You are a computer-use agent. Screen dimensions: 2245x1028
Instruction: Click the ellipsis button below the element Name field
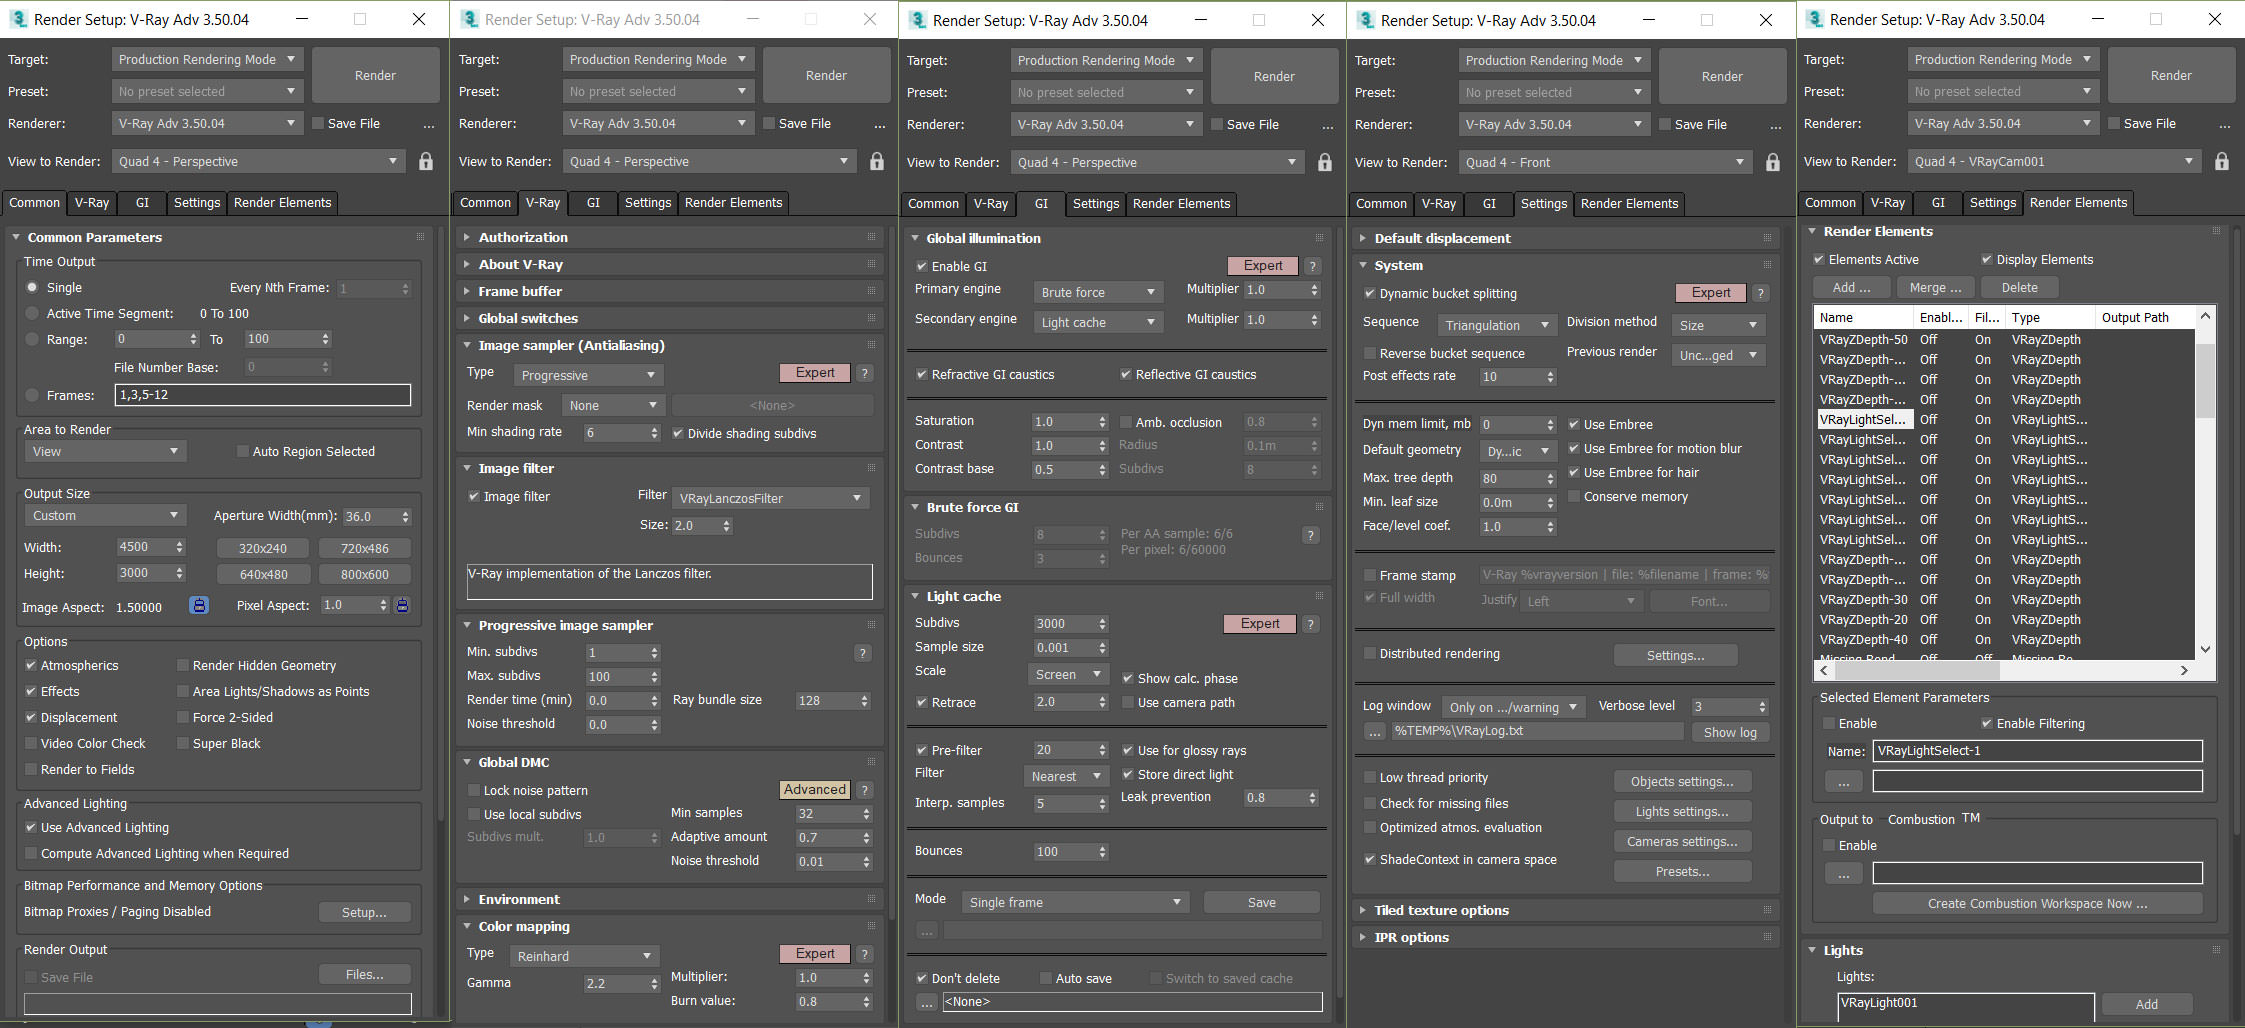pos(1843,781)
